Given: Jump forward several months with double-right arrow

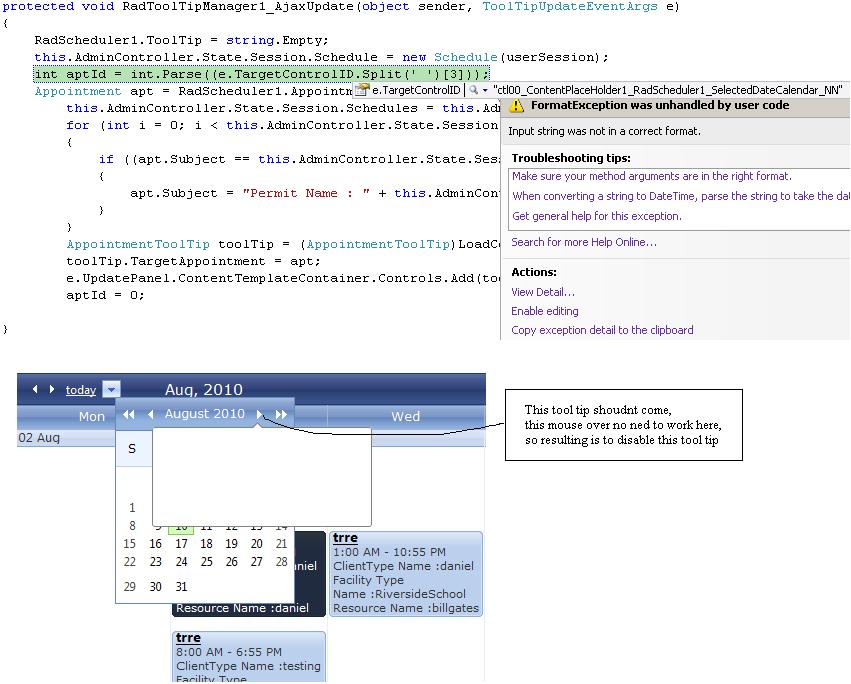Looking at the screenshot, I should click(281, 414).
